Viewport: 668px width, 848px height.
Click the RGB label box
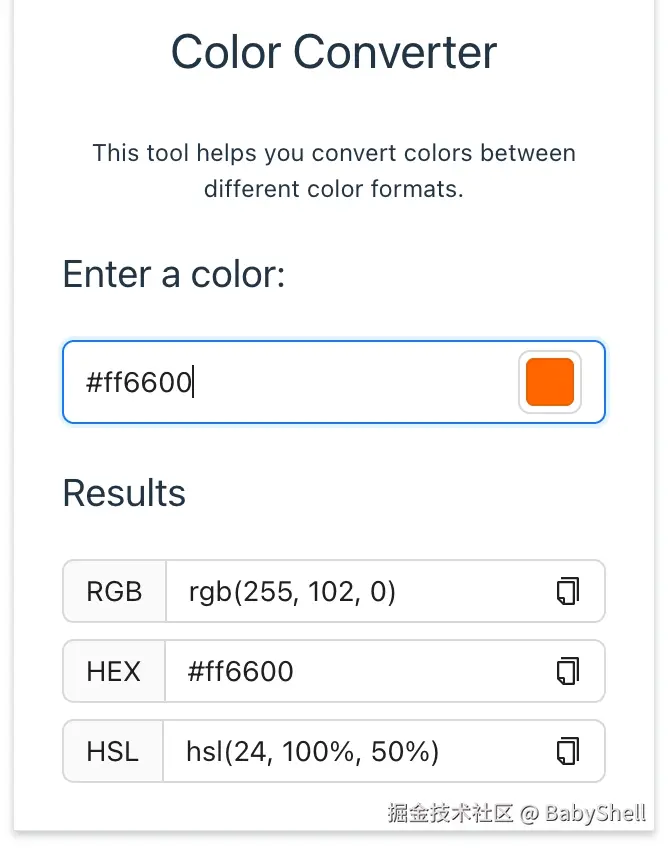pyautogui.click(x=114, y=592)
